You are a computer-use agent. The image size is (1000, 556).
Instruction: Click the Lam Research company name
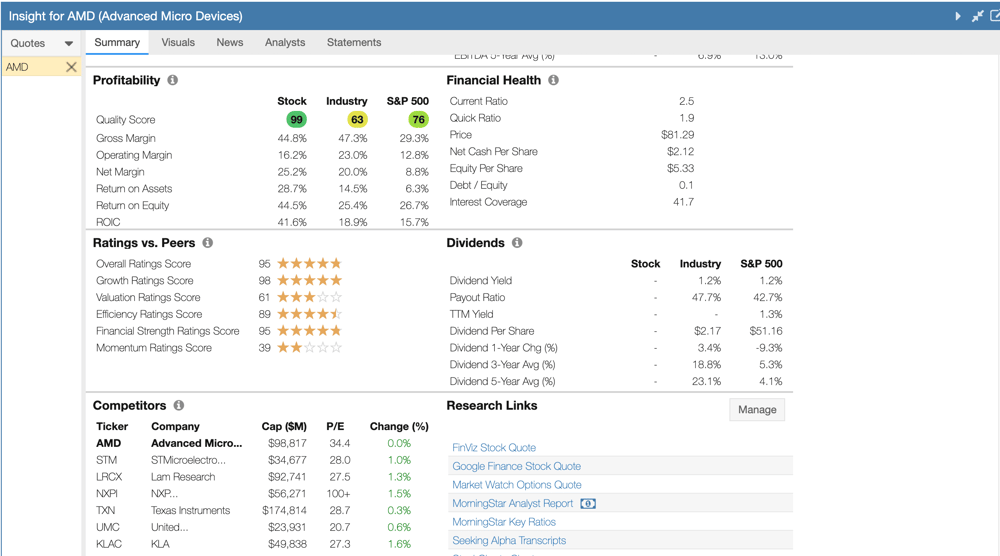pyautogui.click(x=183, y=476)
